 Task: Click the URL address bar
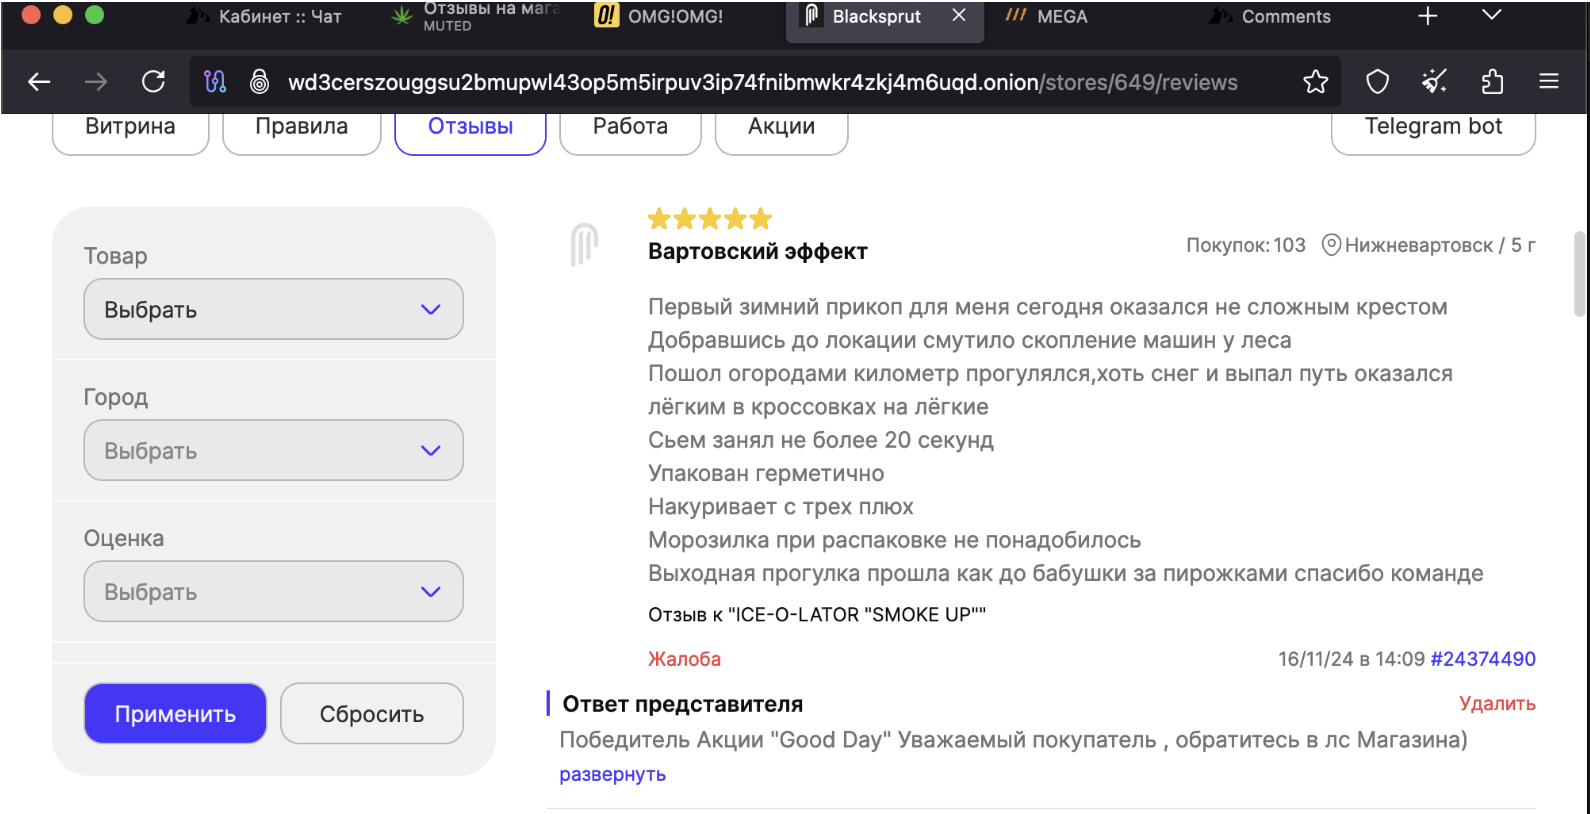[760, 82]
